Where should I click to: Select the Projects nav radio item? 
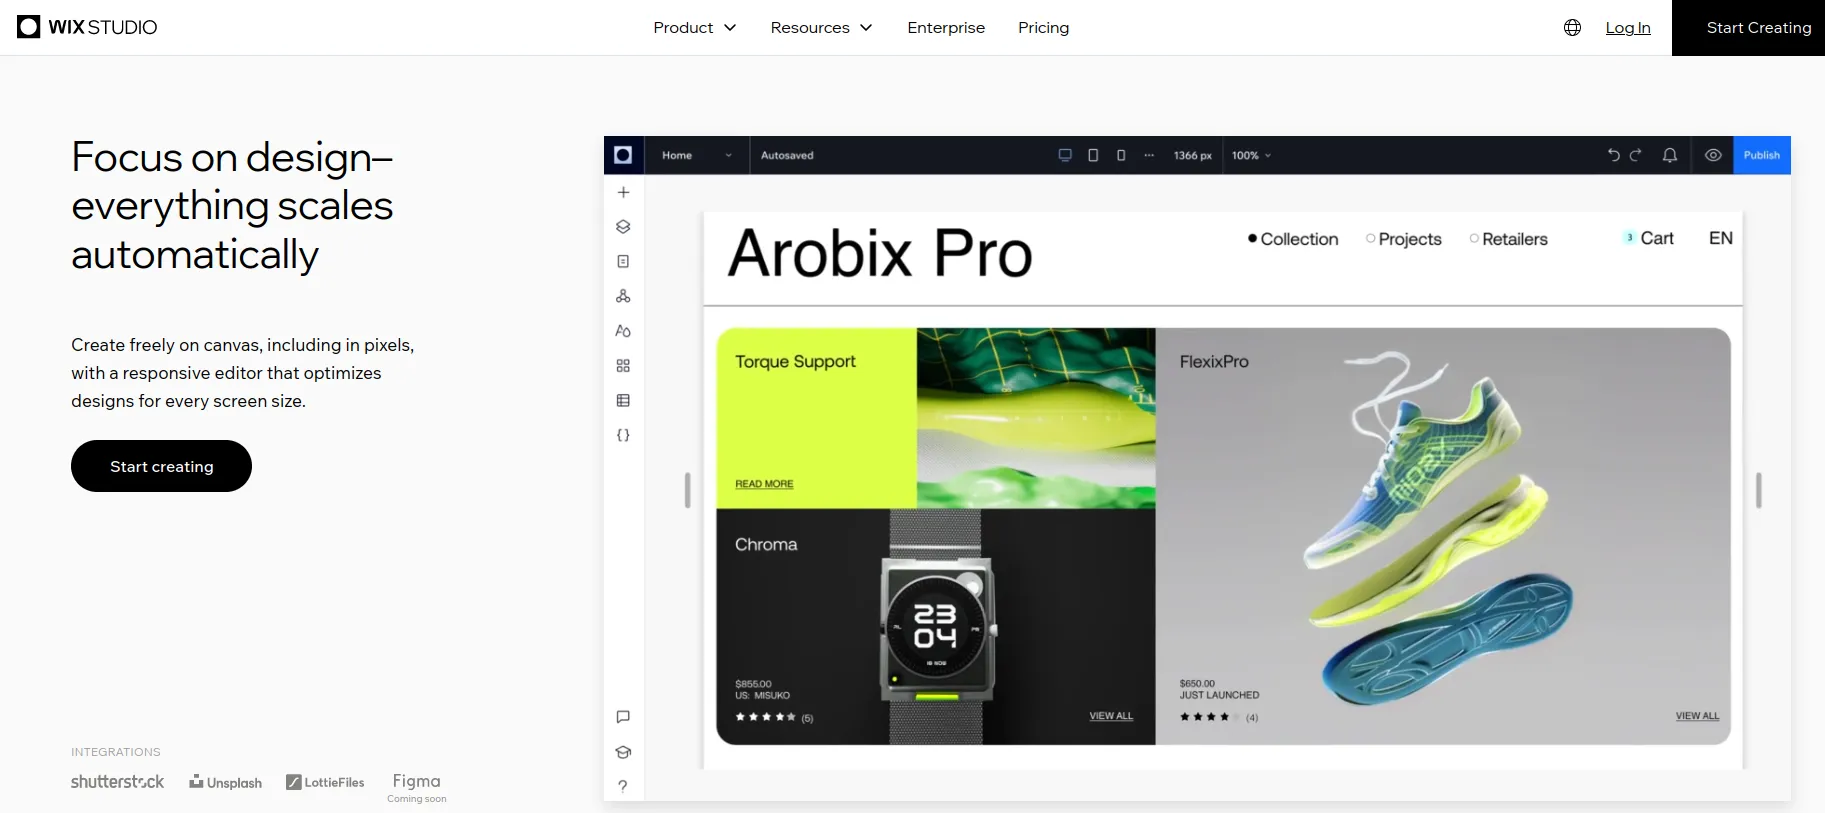tap(1404, 239)
